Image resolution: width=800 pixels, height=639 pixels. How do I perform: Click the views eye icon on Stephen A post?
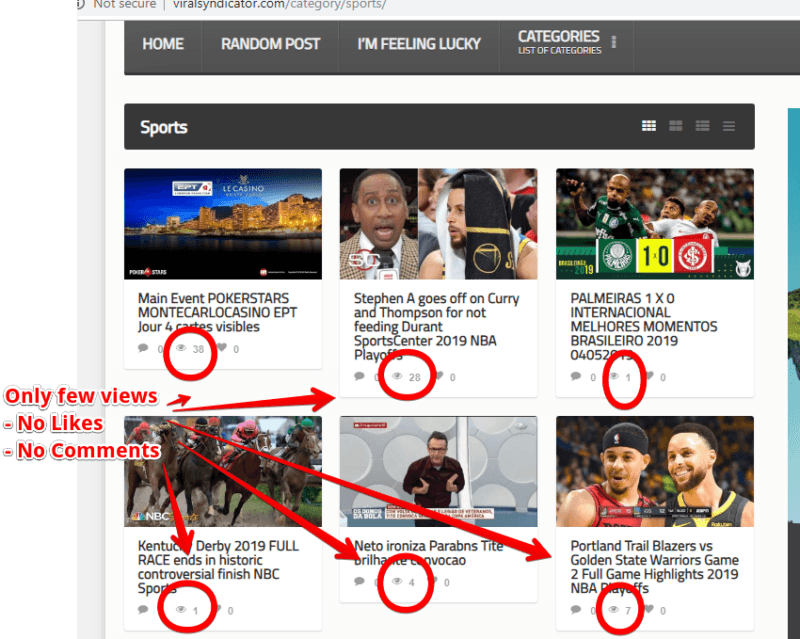pyautogui.click(x=397, y=376)
